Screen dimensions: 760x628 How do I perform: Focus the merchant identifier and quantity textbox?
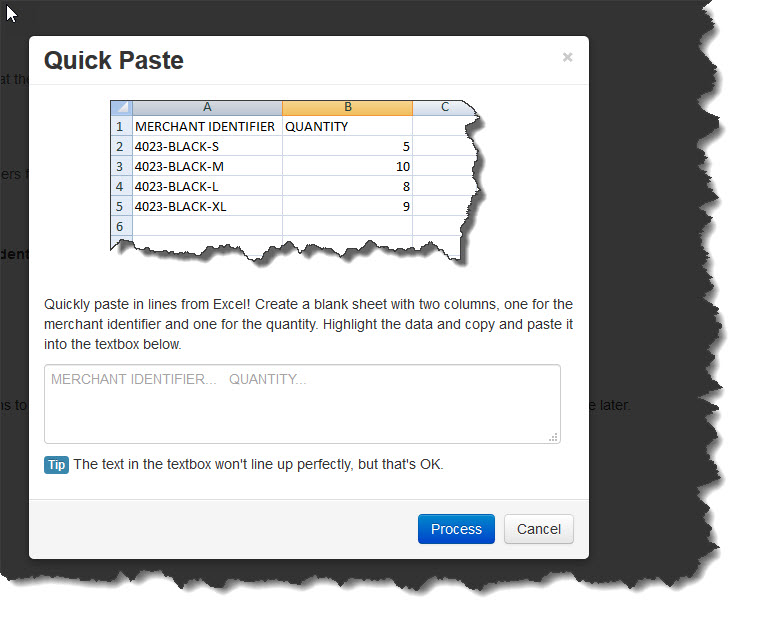(302, 404)
